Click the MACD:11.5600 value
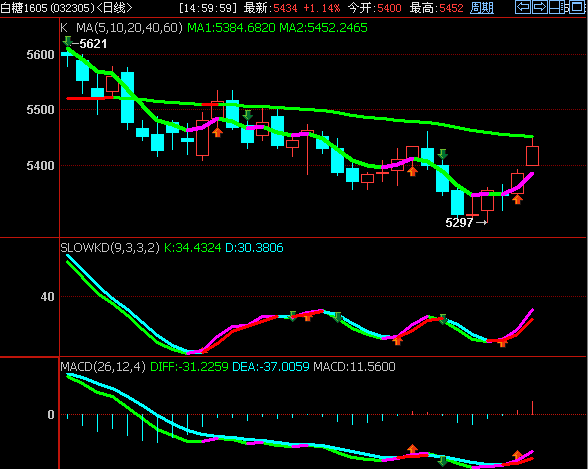Viewport: 588px width, 469px height. click(354, 367)
